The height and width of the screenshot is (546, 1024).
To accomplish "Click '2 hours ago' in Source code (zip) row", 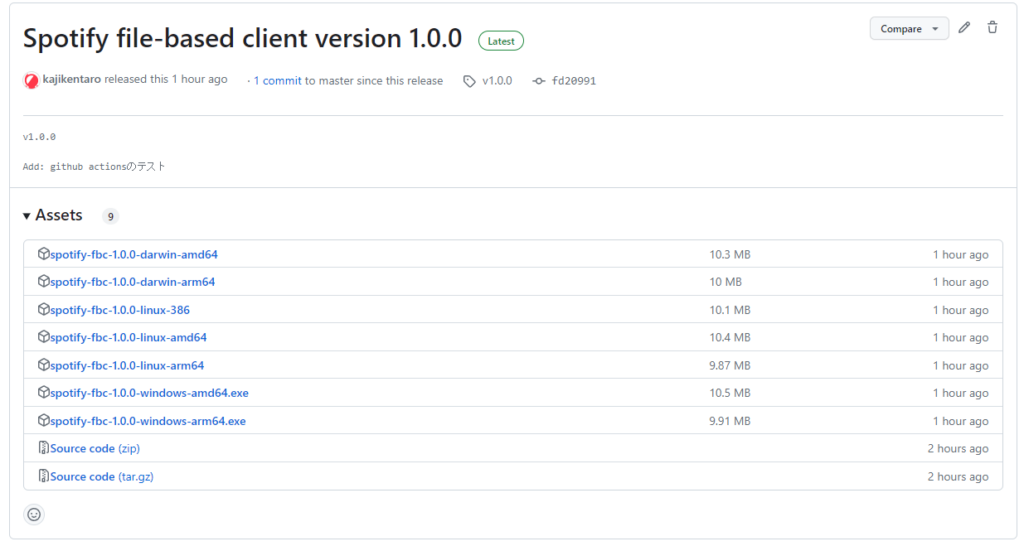I will (x=957, y=449).
